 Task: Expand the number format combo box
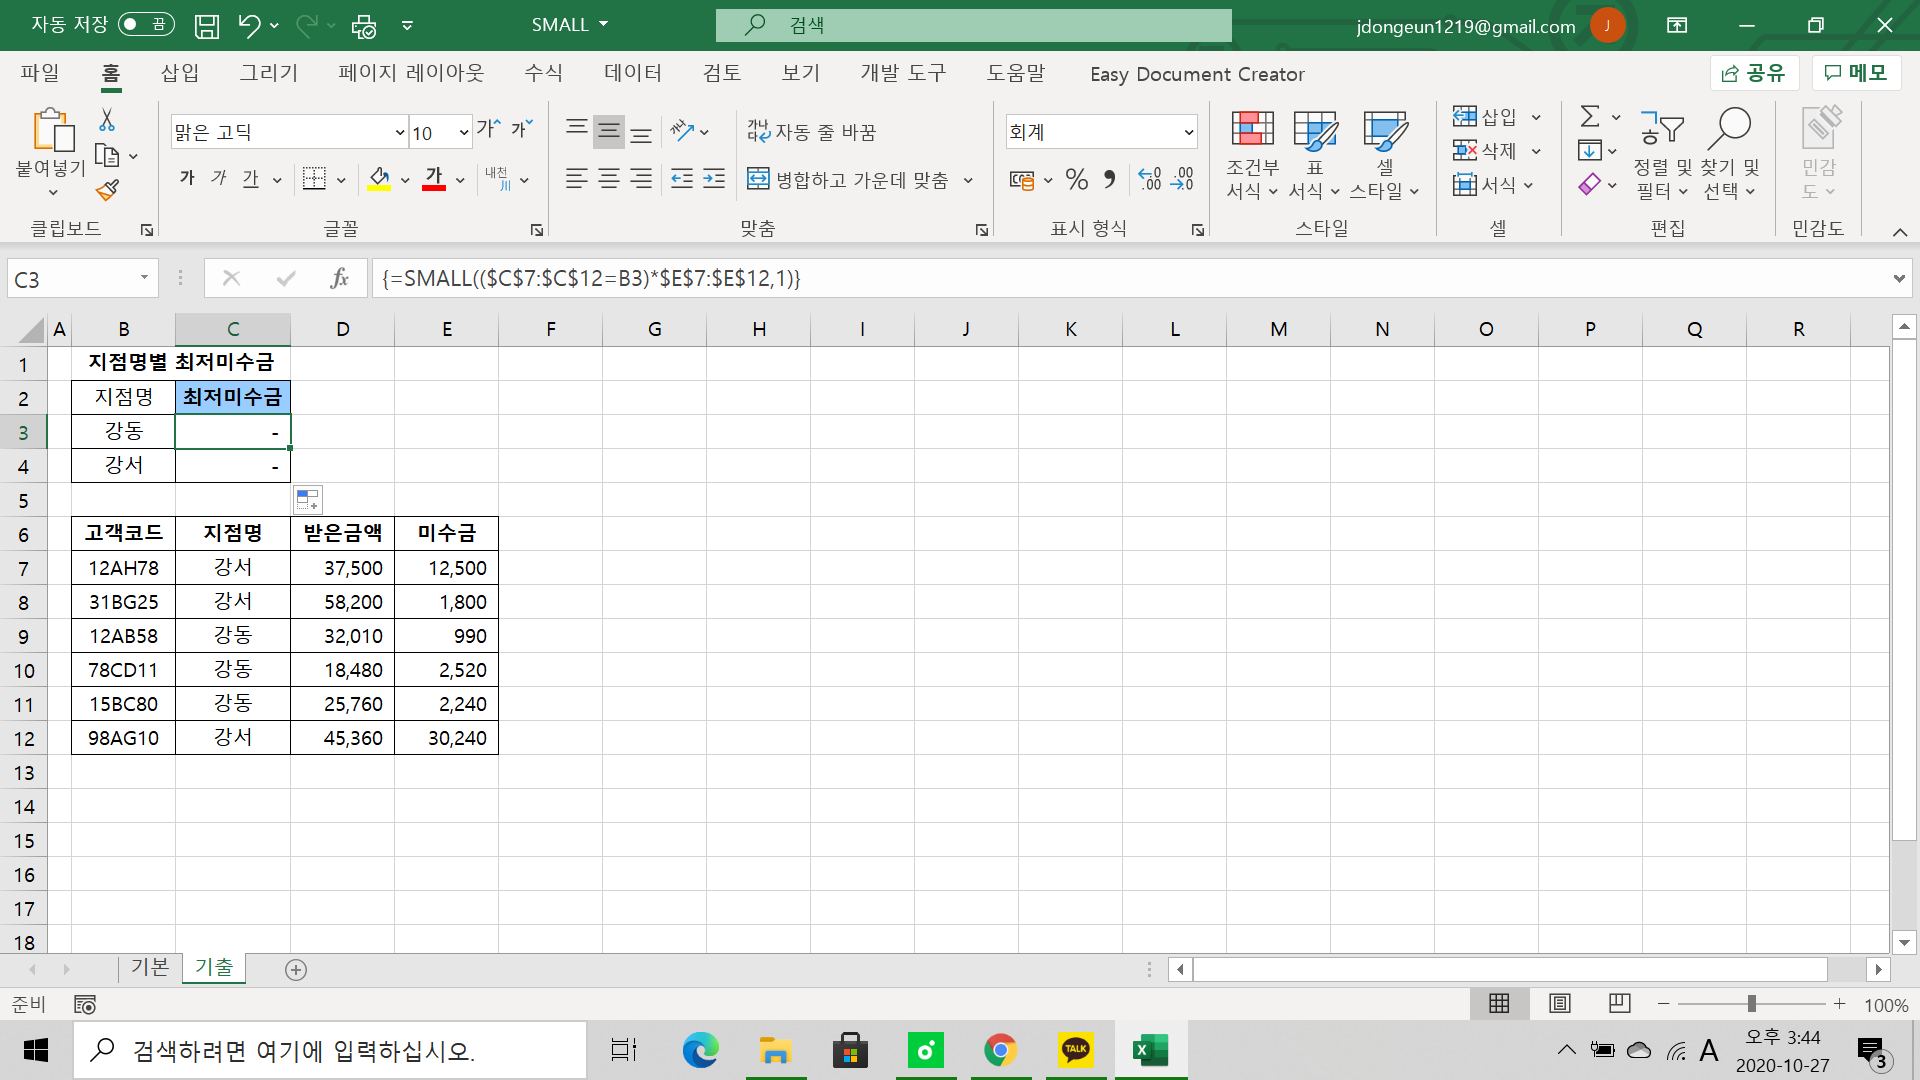(x=1188, y=132)
